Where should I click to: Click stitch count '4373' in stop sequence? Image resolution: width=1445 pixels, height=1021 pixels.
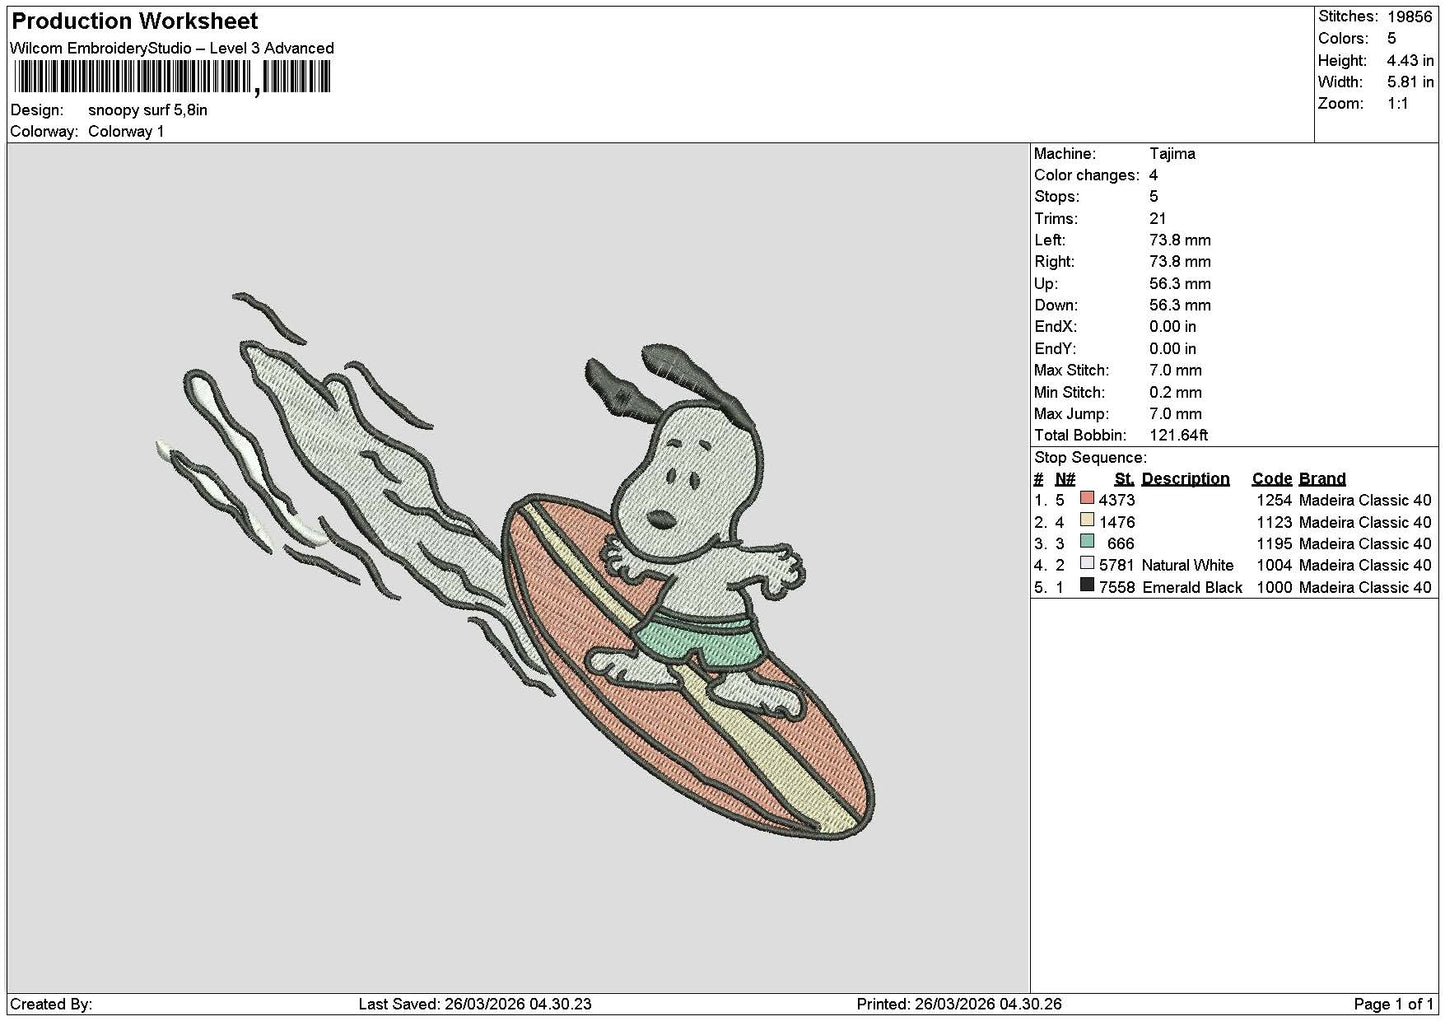tap(1117, 500)
